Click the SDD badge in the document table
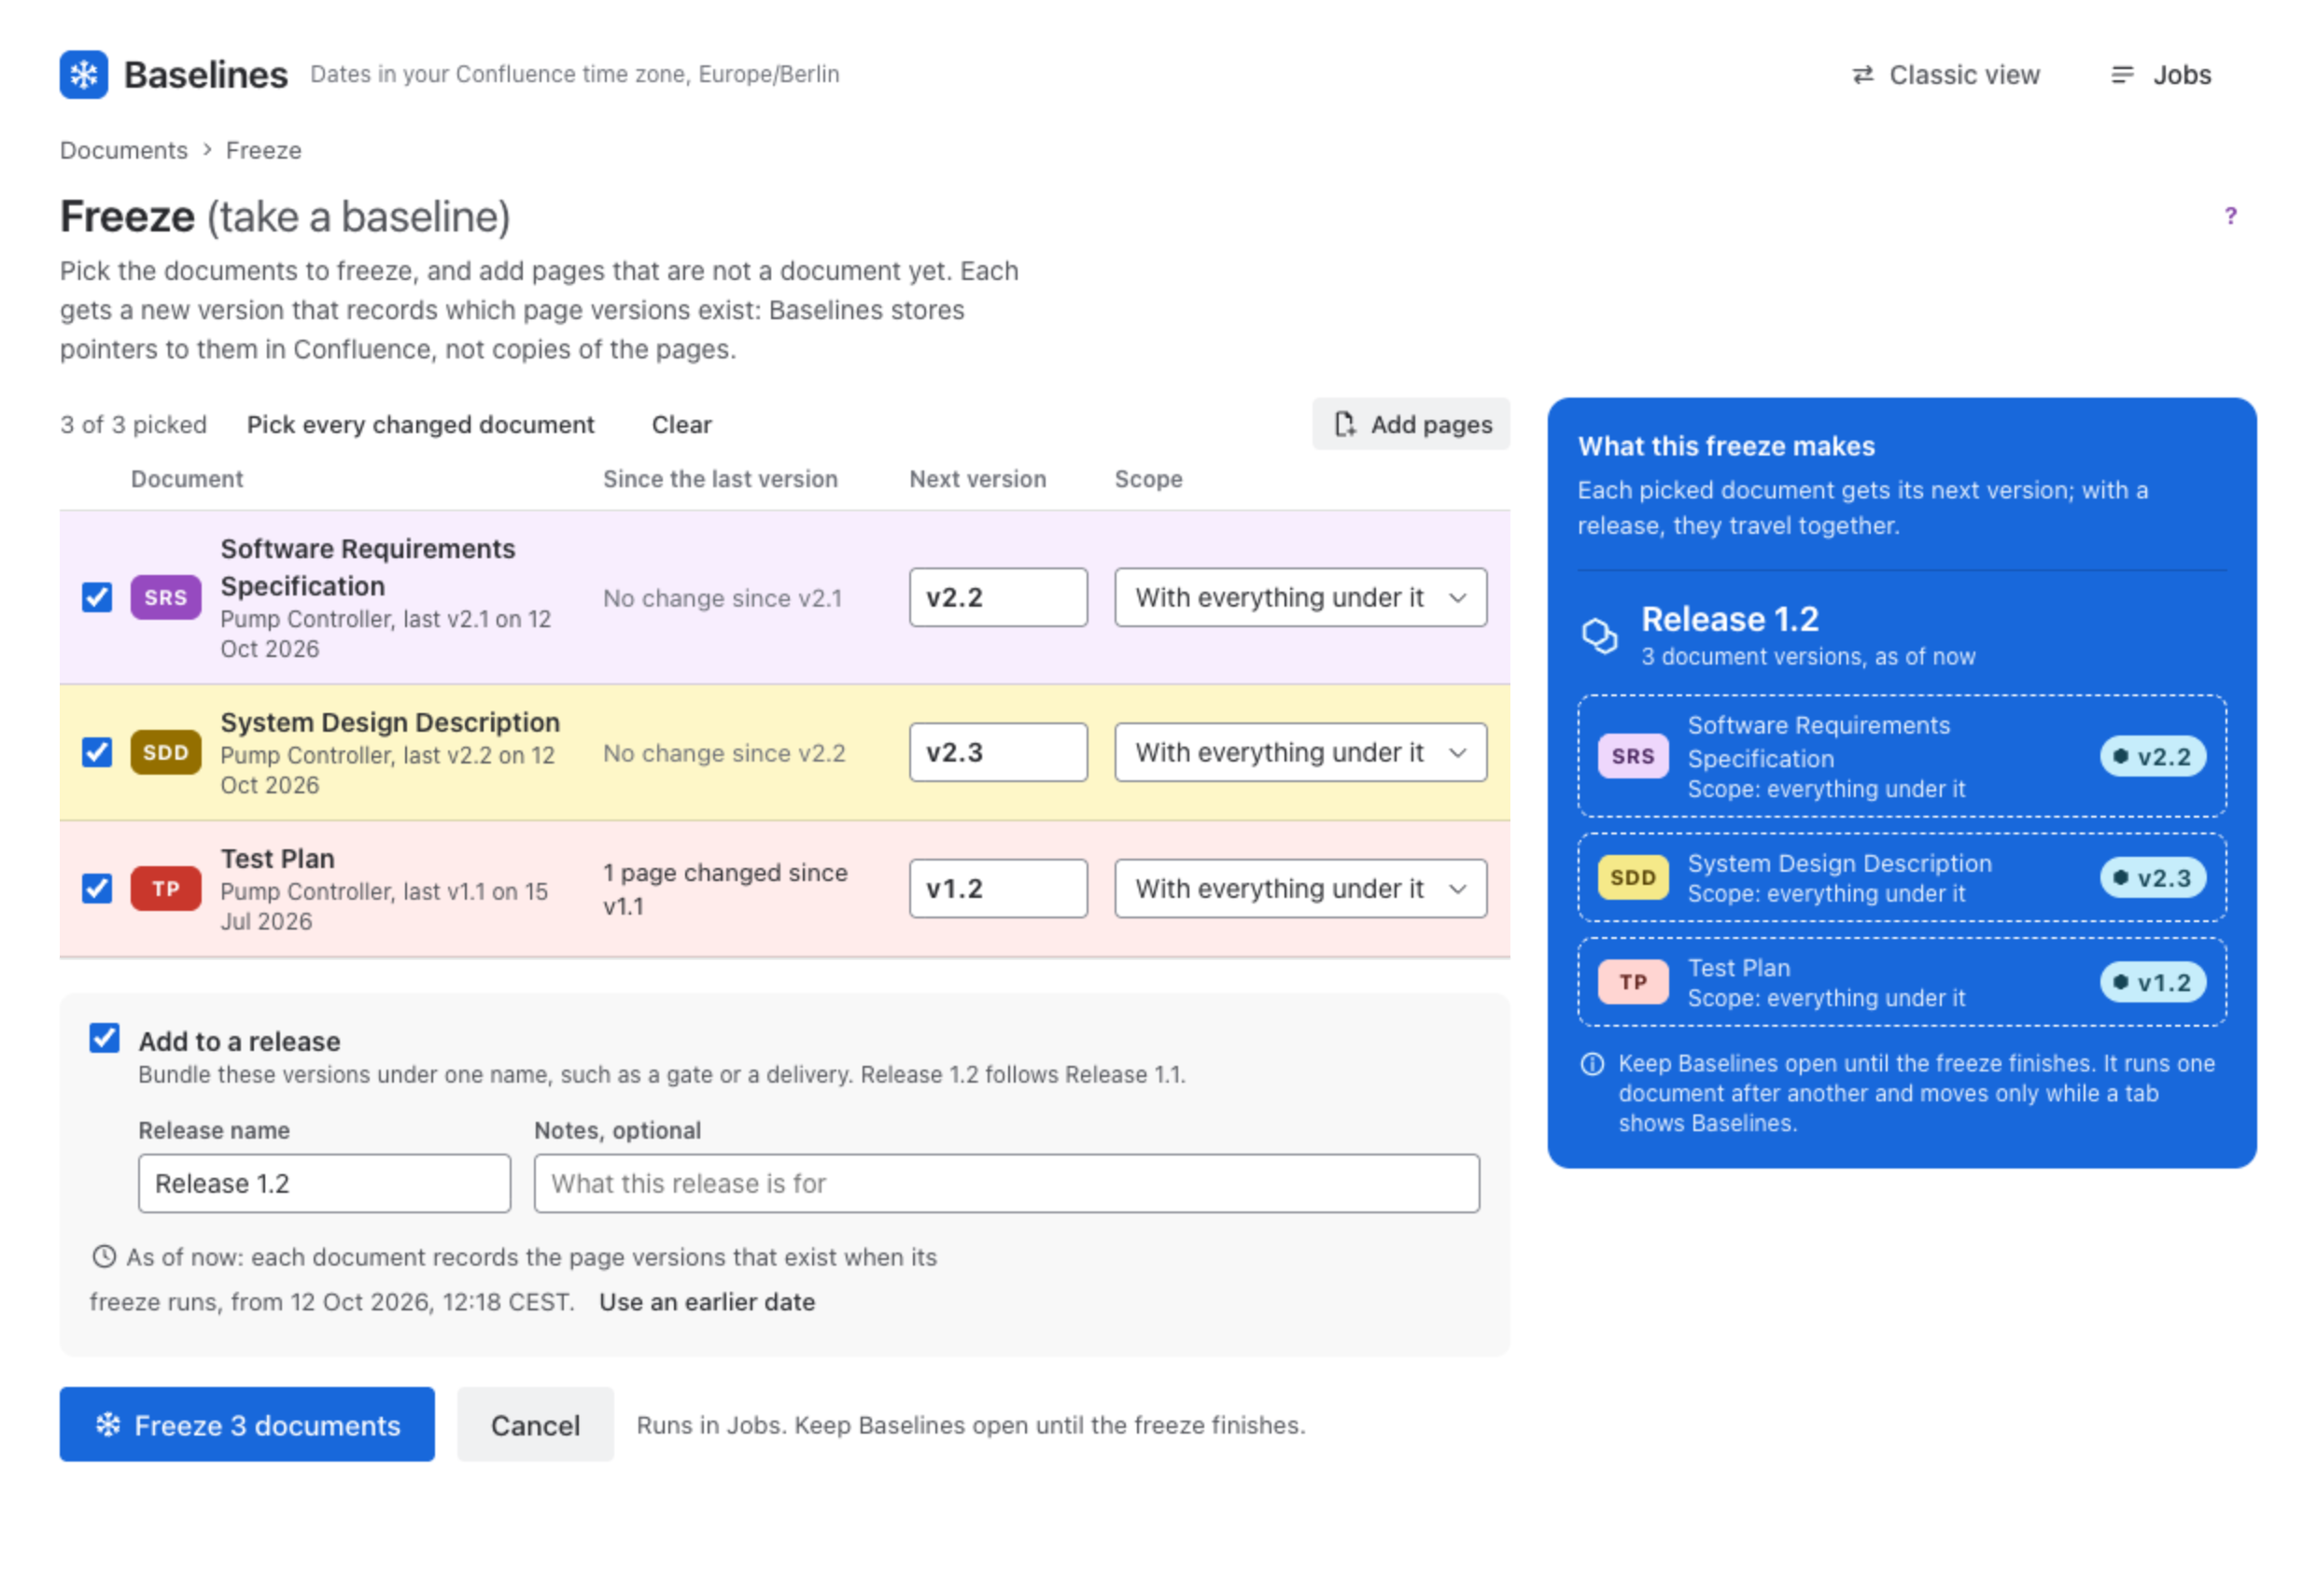 (x=166, y=753)
